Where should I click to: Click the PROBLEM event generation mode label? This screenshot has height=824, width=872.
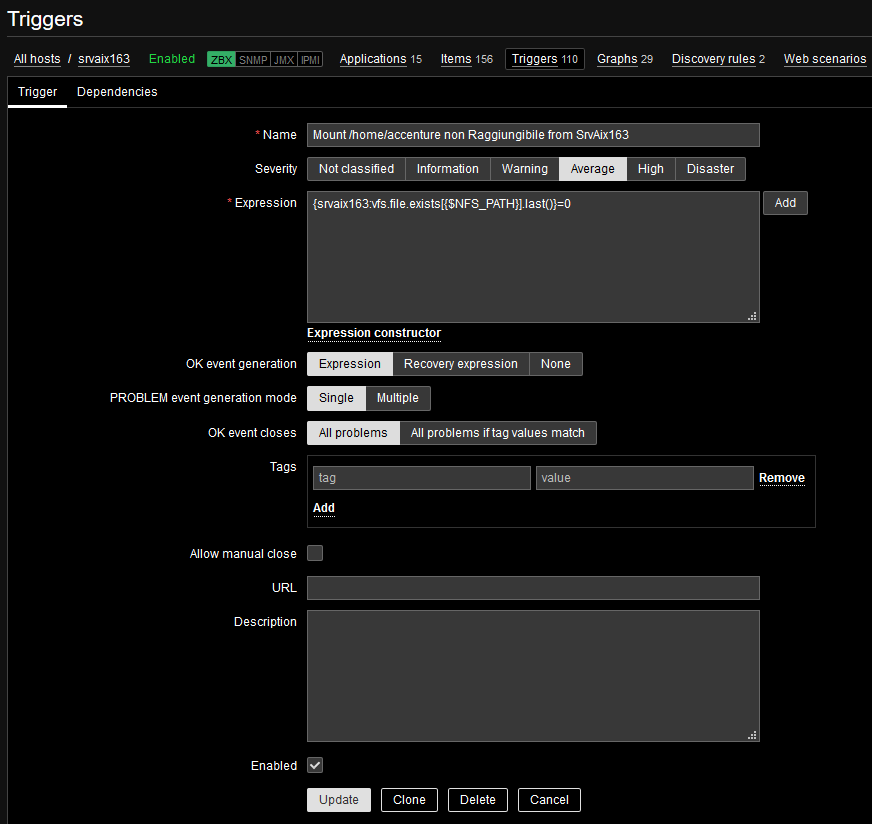point(203,398)
